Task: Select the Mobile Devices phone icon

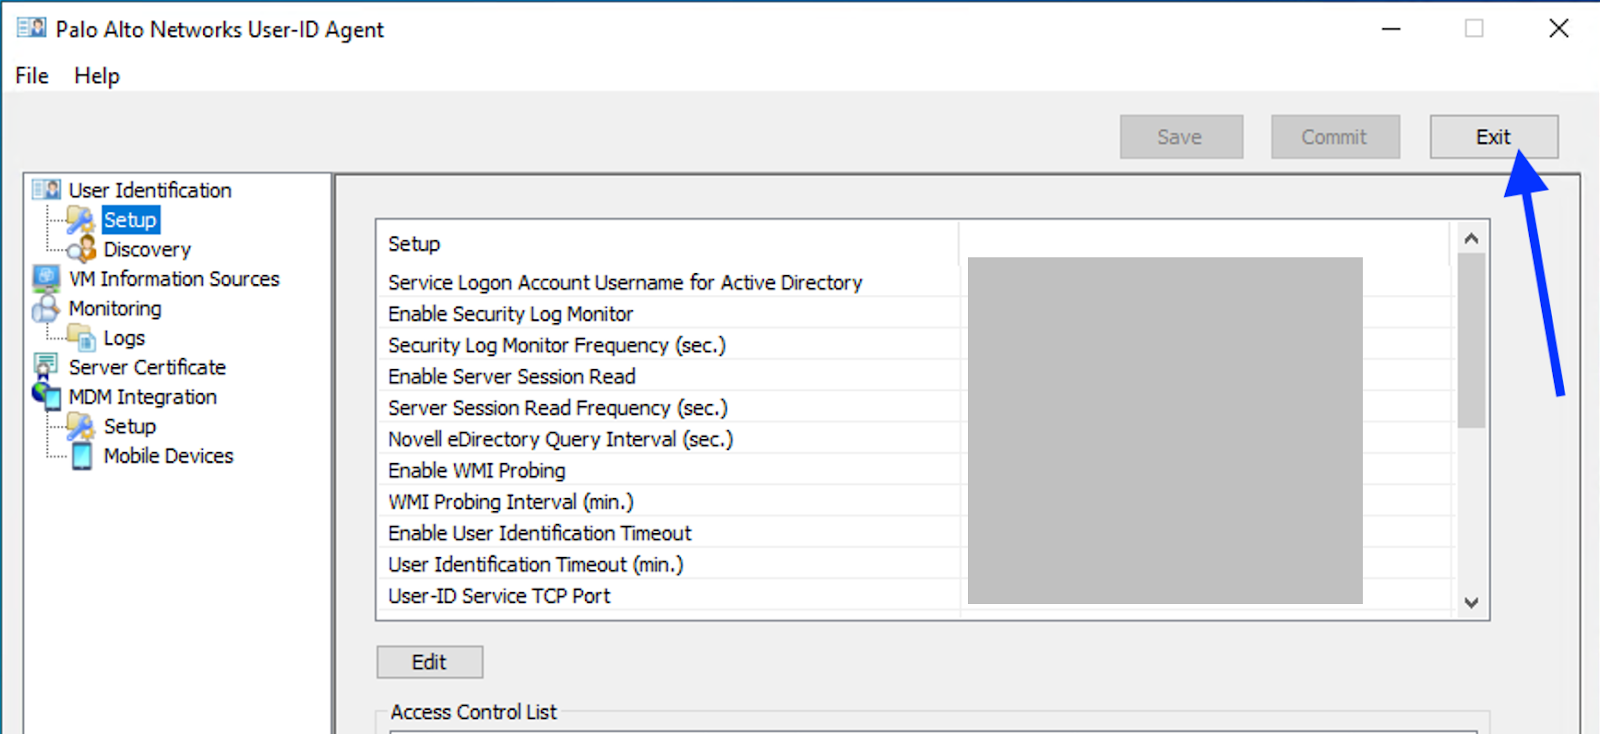Action: tap(82, 456)
